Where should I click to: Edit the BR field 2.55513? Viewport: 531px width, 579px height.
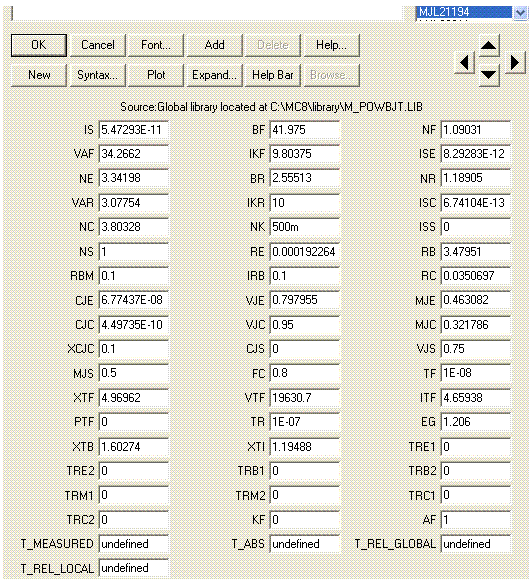pos(305,178)
